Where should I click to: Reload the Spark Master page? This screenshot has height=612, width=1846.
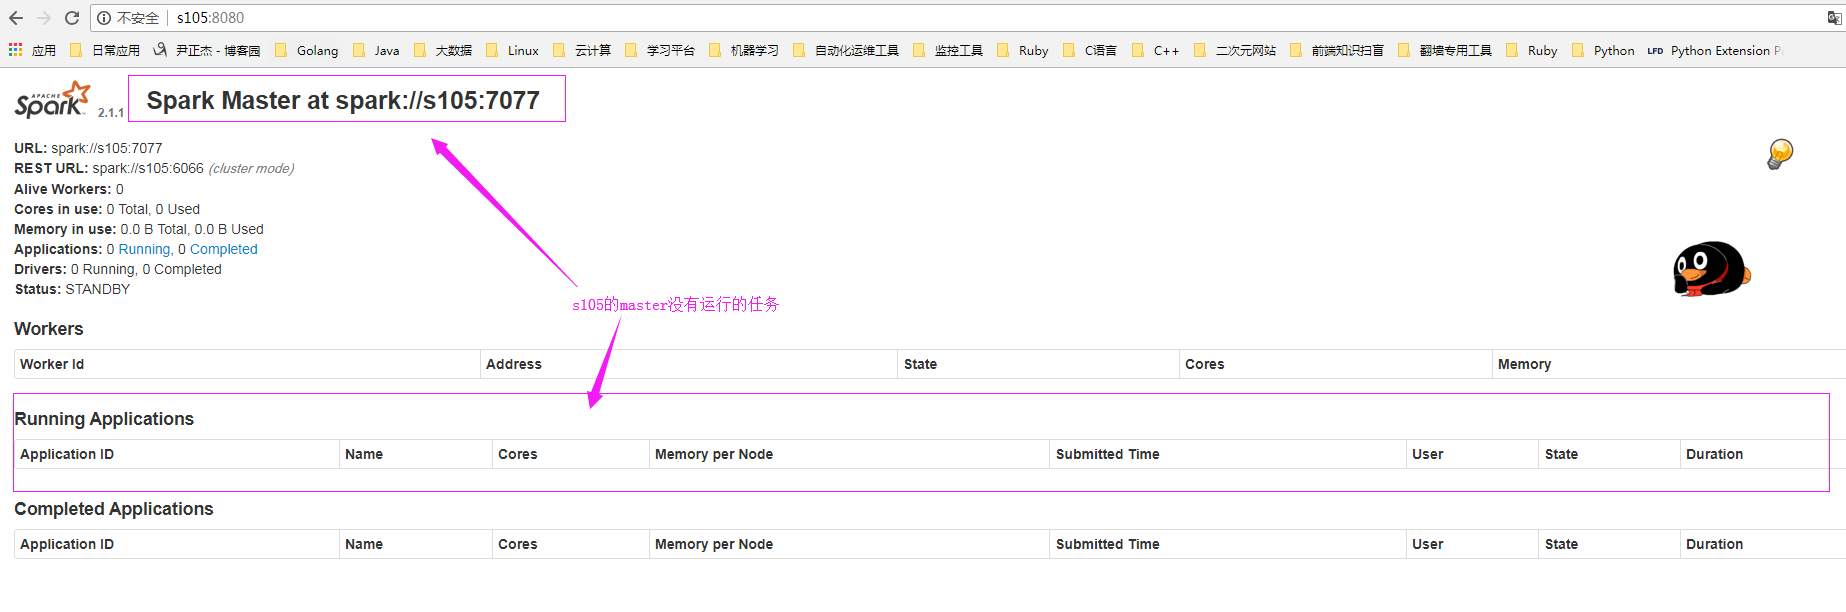click(x=72, y=18)
